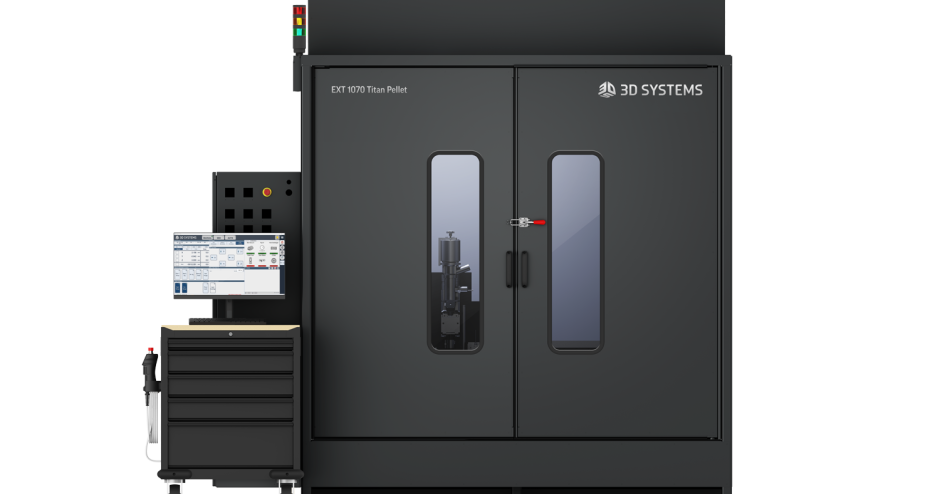Open the middle drawer of the cabinet
Screen dimensions: 940x494
point(230,386)
